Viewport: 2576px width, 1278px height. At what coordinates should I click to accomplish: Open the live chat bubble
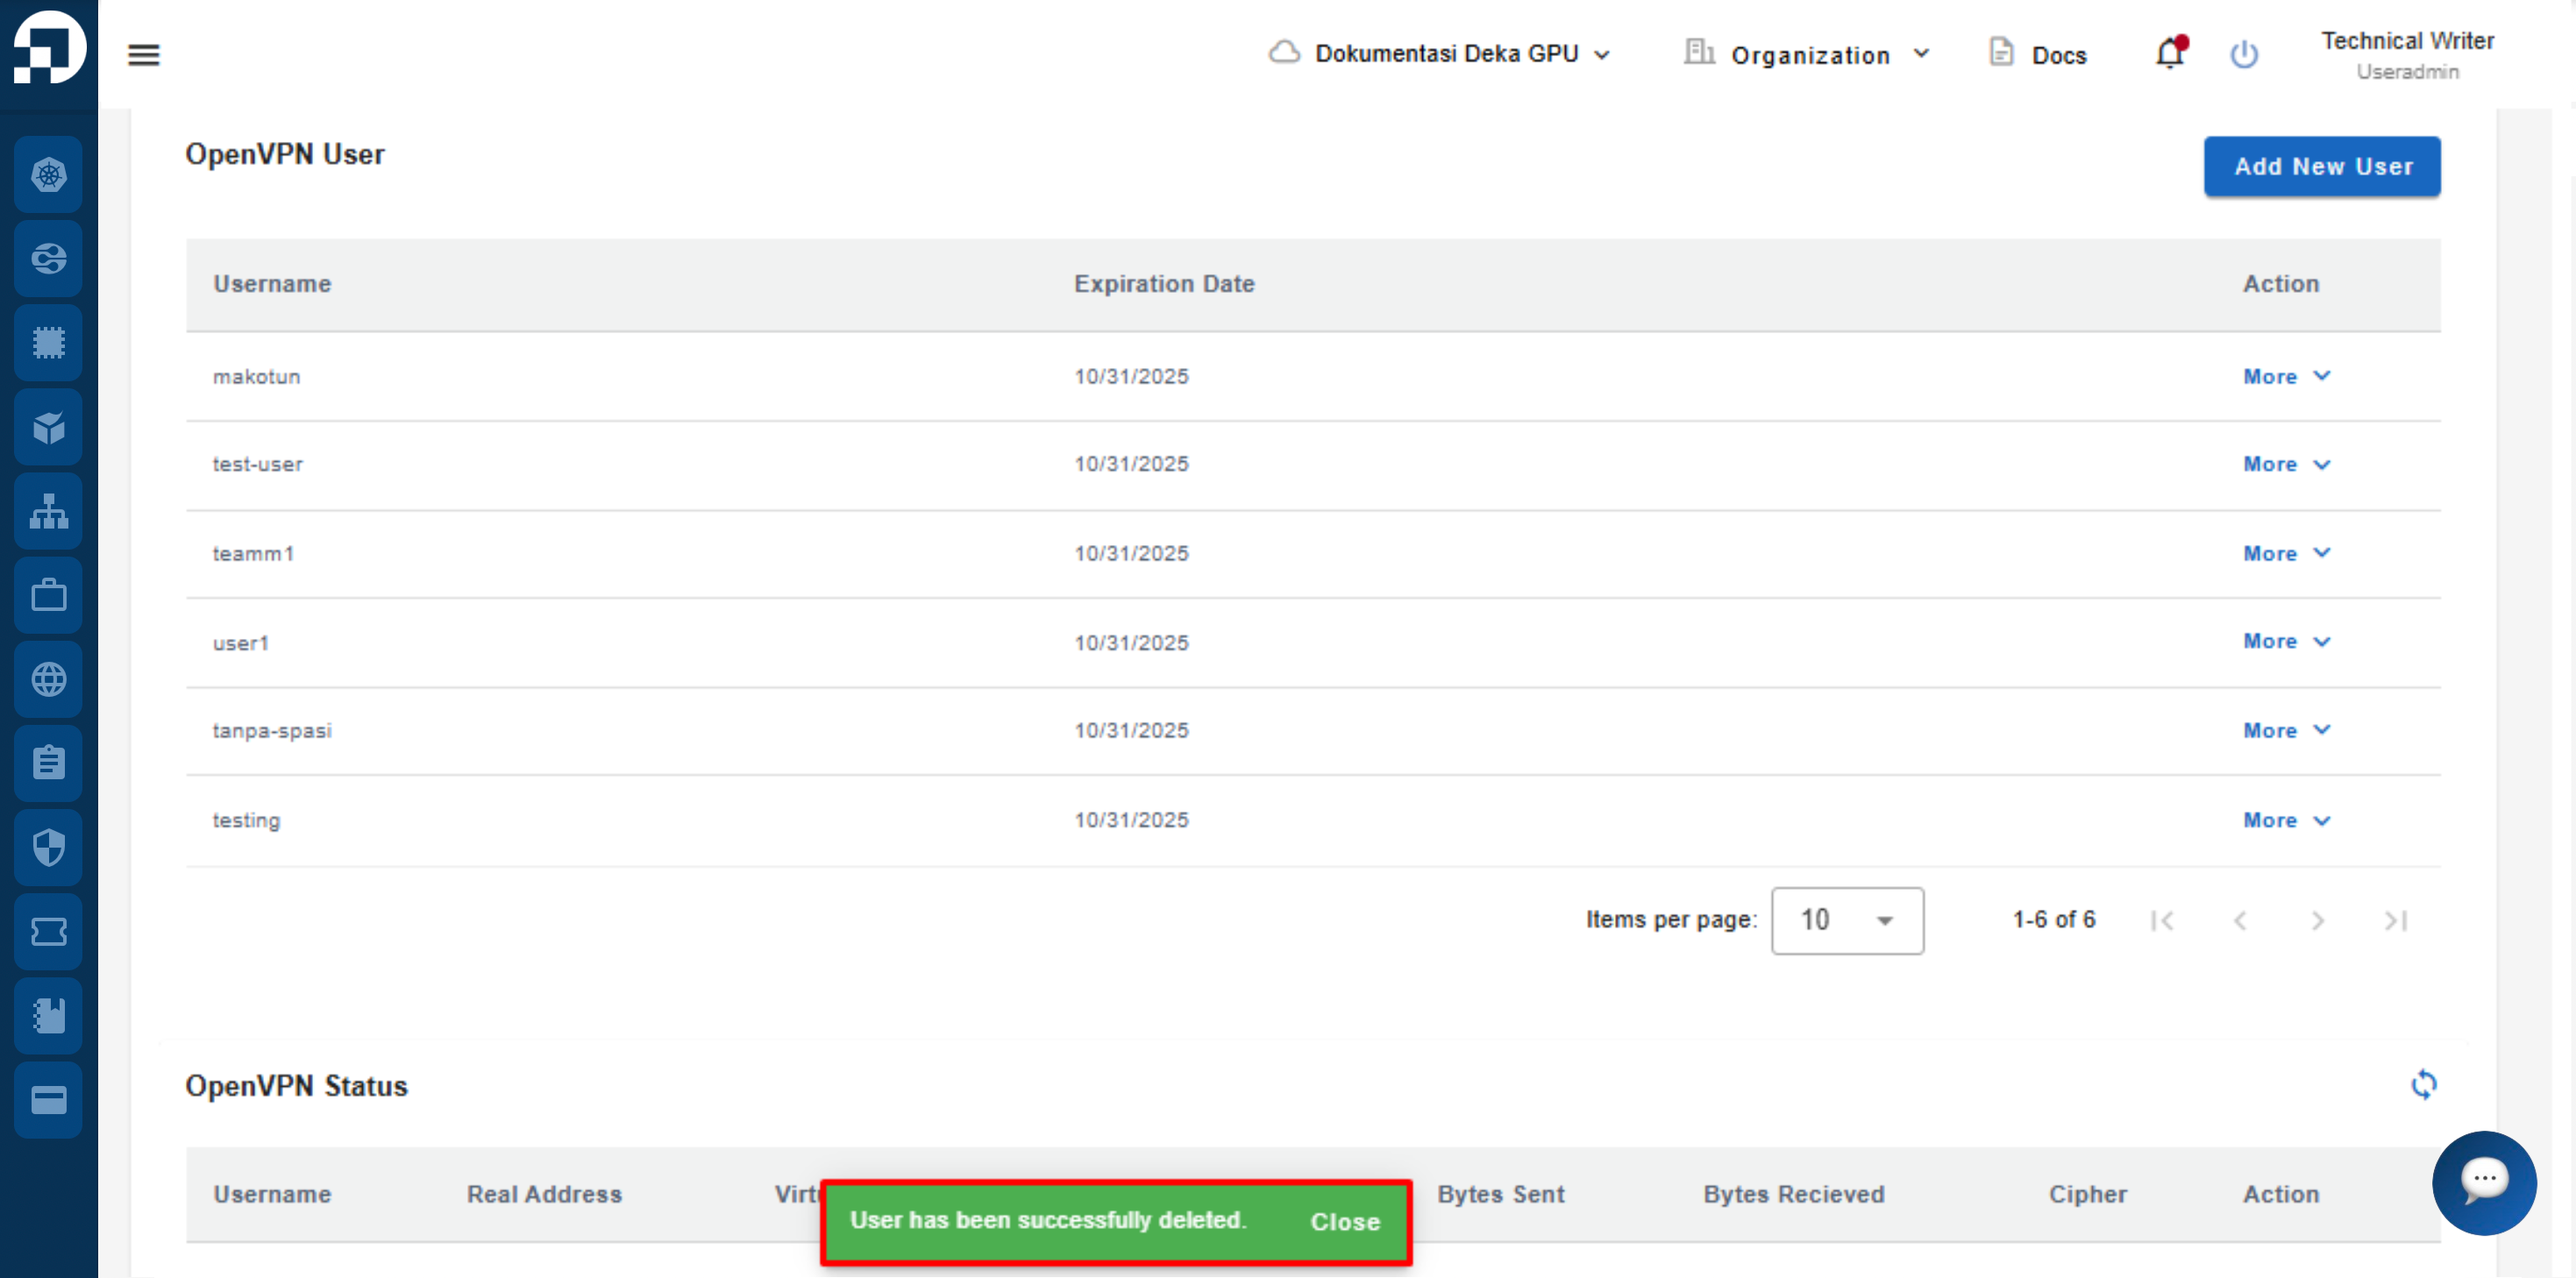(x=2484, y=1182)
